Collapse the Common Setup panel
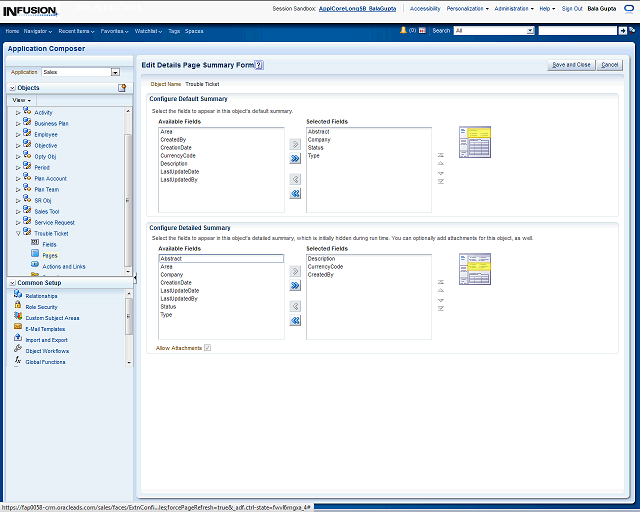This screenshot has height=512, width=640. click(x=11, y=283)
